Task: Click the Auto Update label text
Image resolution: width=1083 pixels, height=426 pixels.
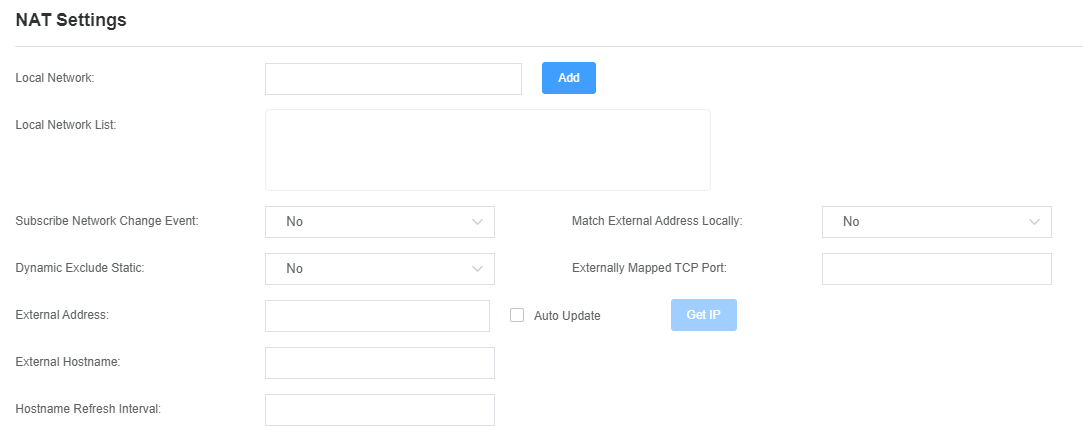Action: (567, 316)
